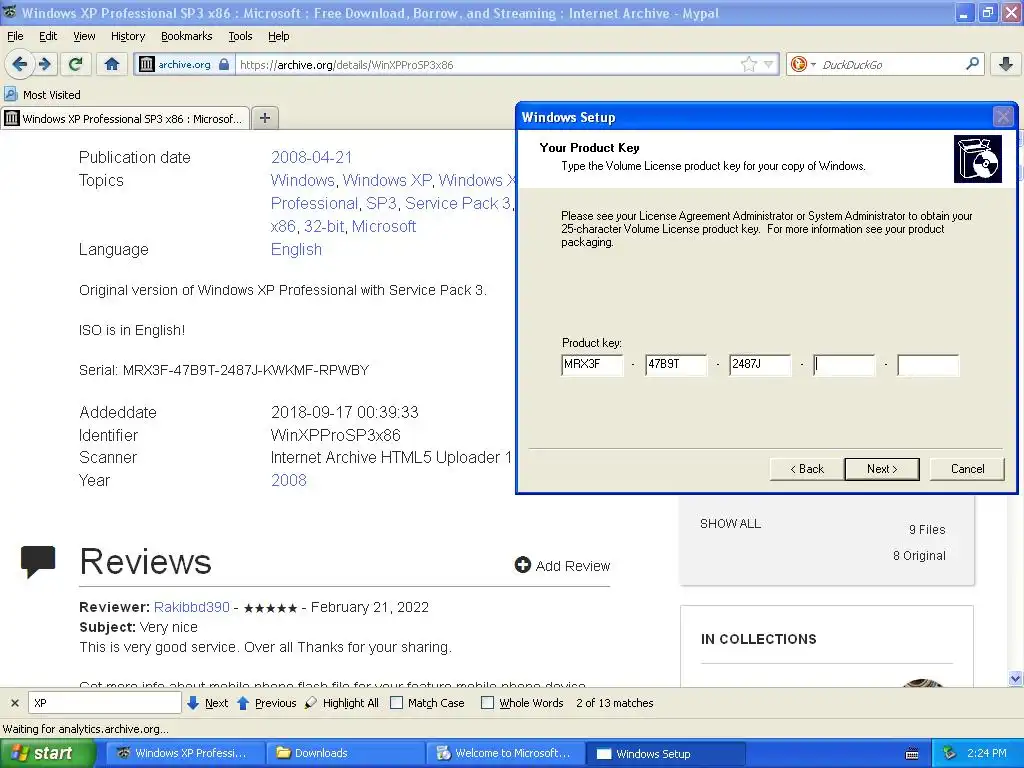Go forward with the browser forward arrow

pos(44,64)
